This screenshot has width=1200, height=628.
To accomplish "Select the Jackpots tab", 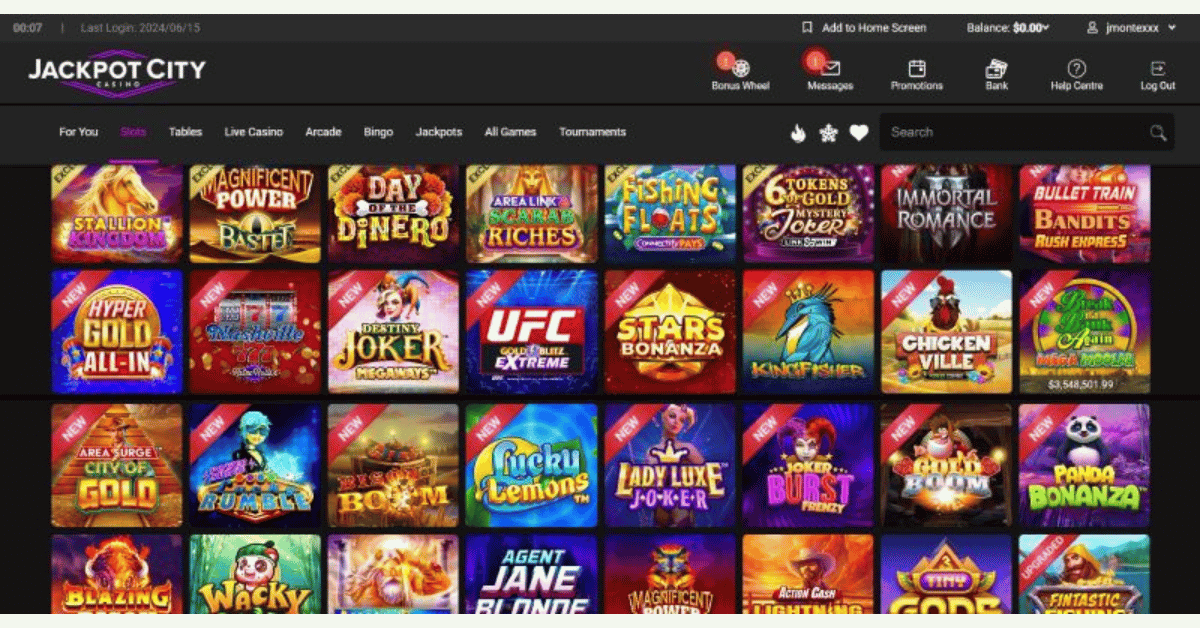I will pos(439,132).
